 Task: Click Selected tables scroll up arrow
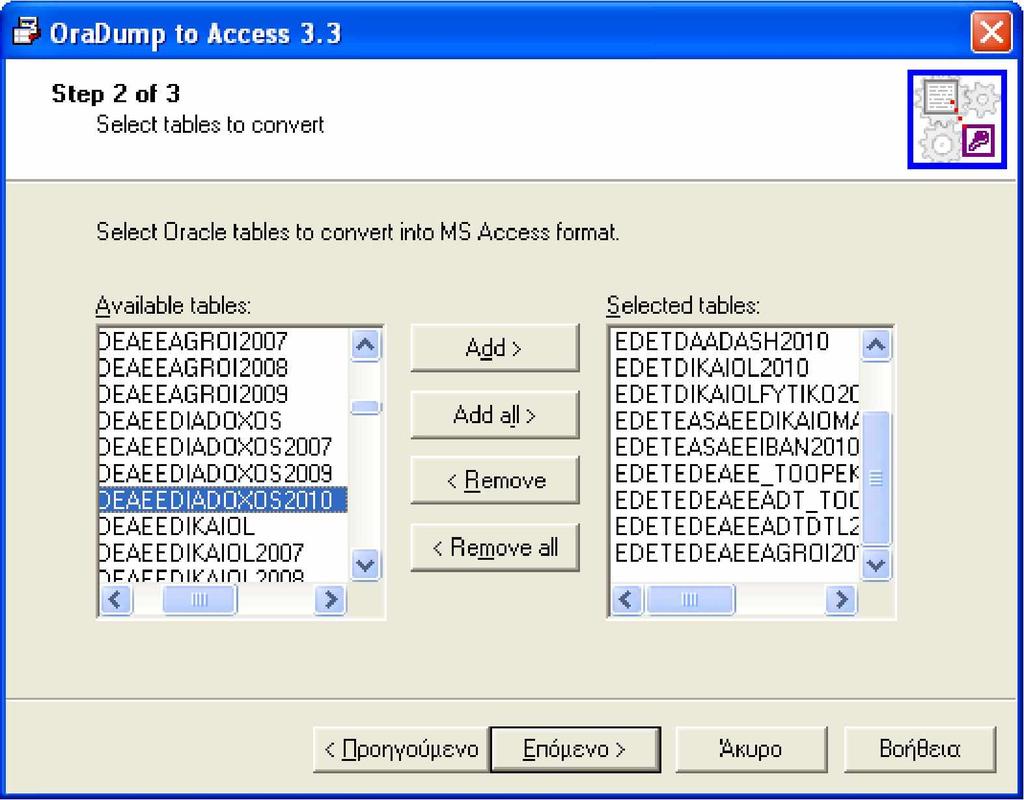876,344
